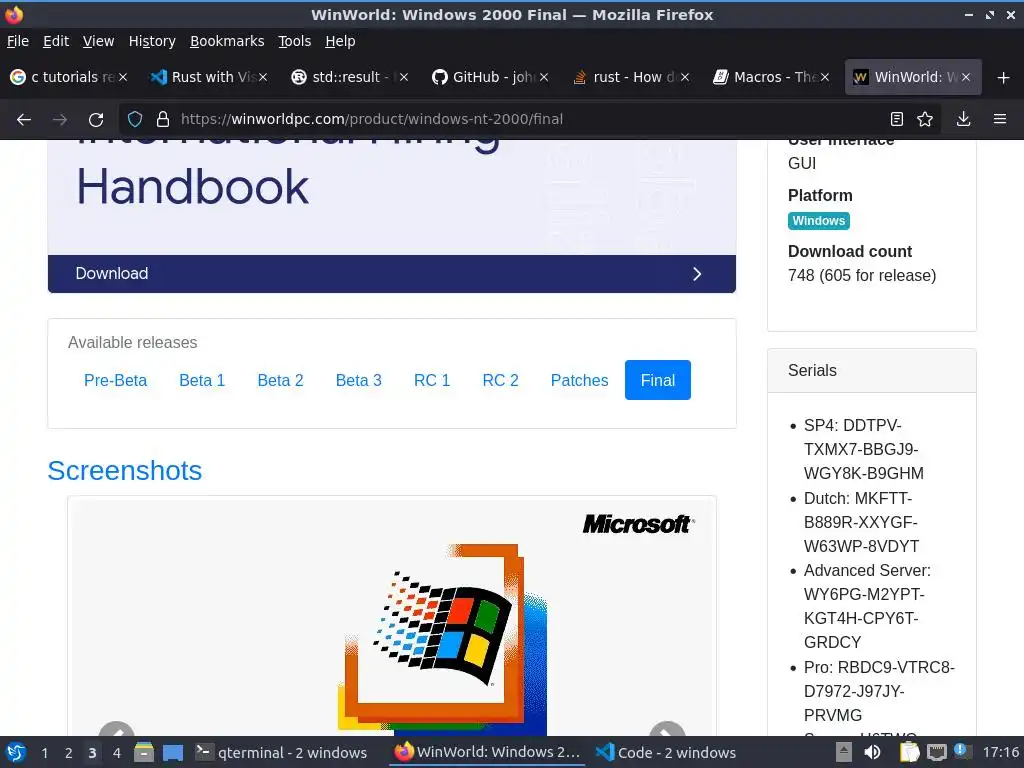Image resolution: width=1024 pixels, height=768 pixels.
Task: Open the File menu
Action: (18, 41)
